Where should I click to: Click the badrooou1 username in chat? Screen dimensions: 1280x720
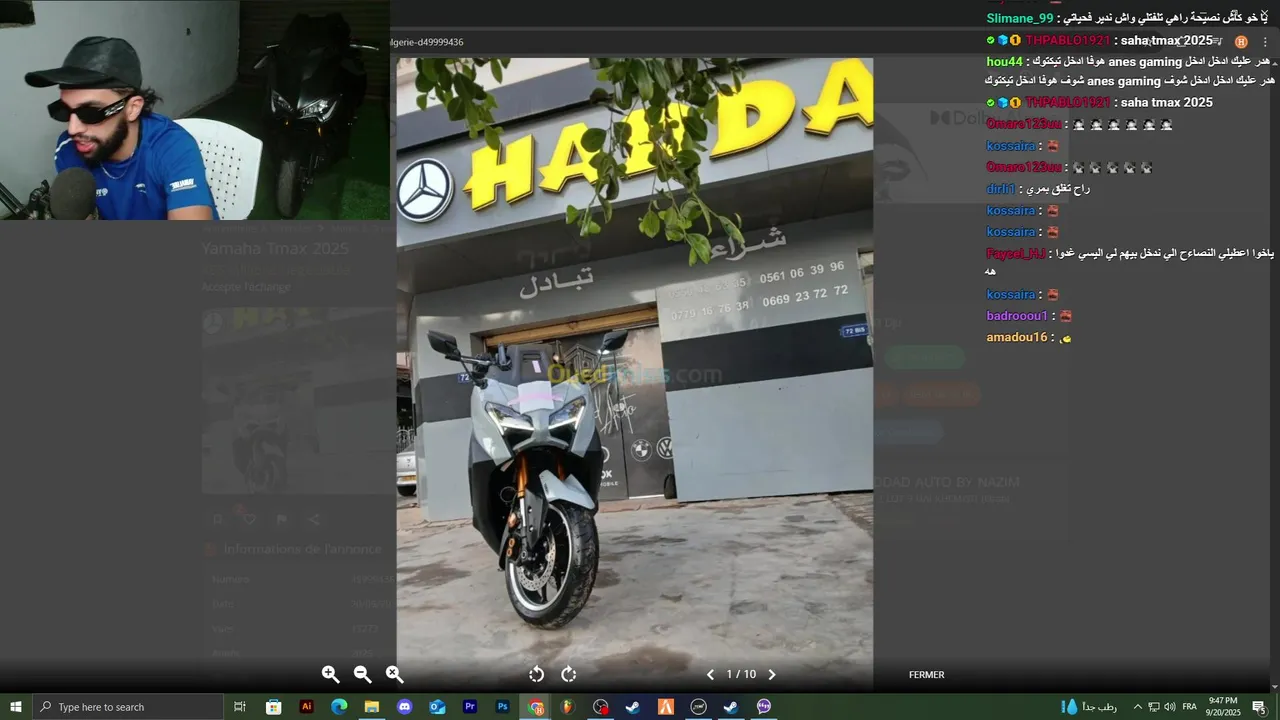coord(1017,316)
